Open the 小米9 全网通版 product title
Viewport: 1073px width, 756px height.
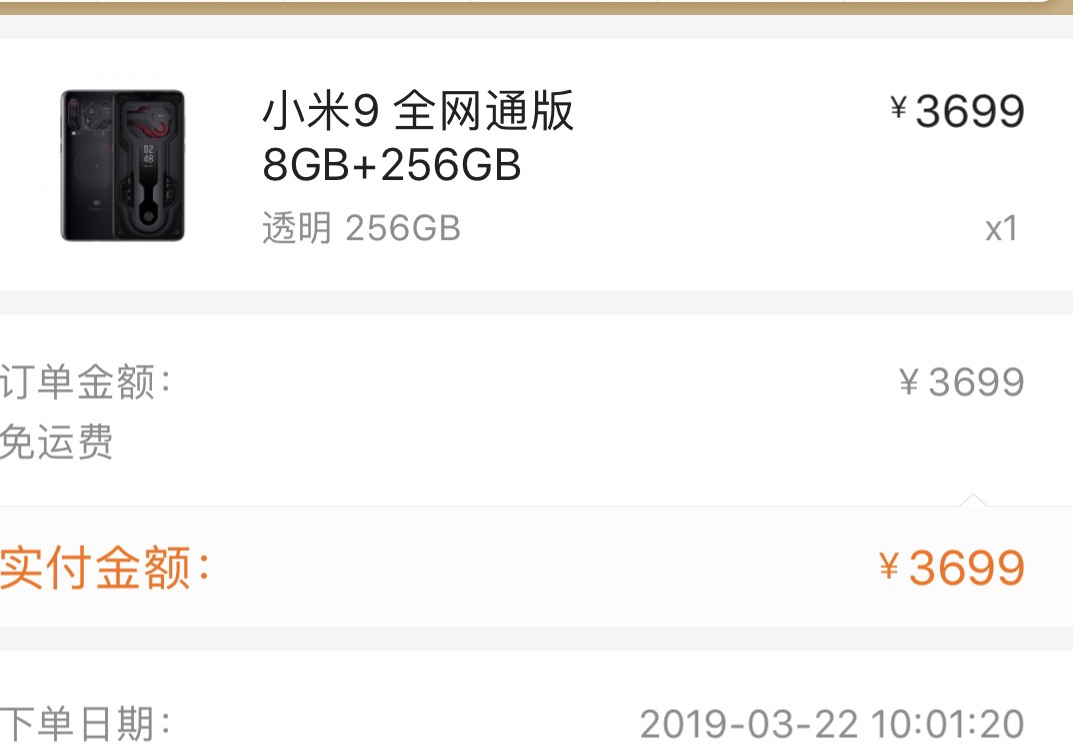coord(417,111)
